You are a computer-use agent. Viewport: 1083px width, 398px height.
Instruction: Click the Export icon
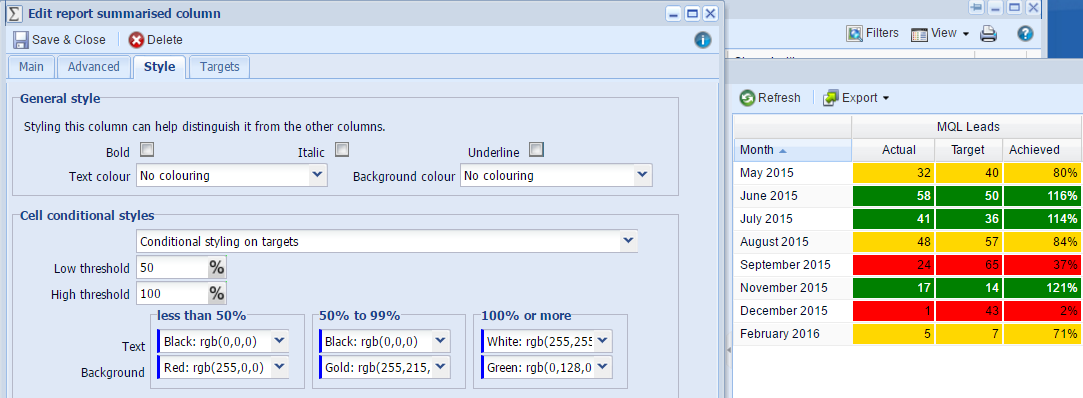(x=830, y=98)
